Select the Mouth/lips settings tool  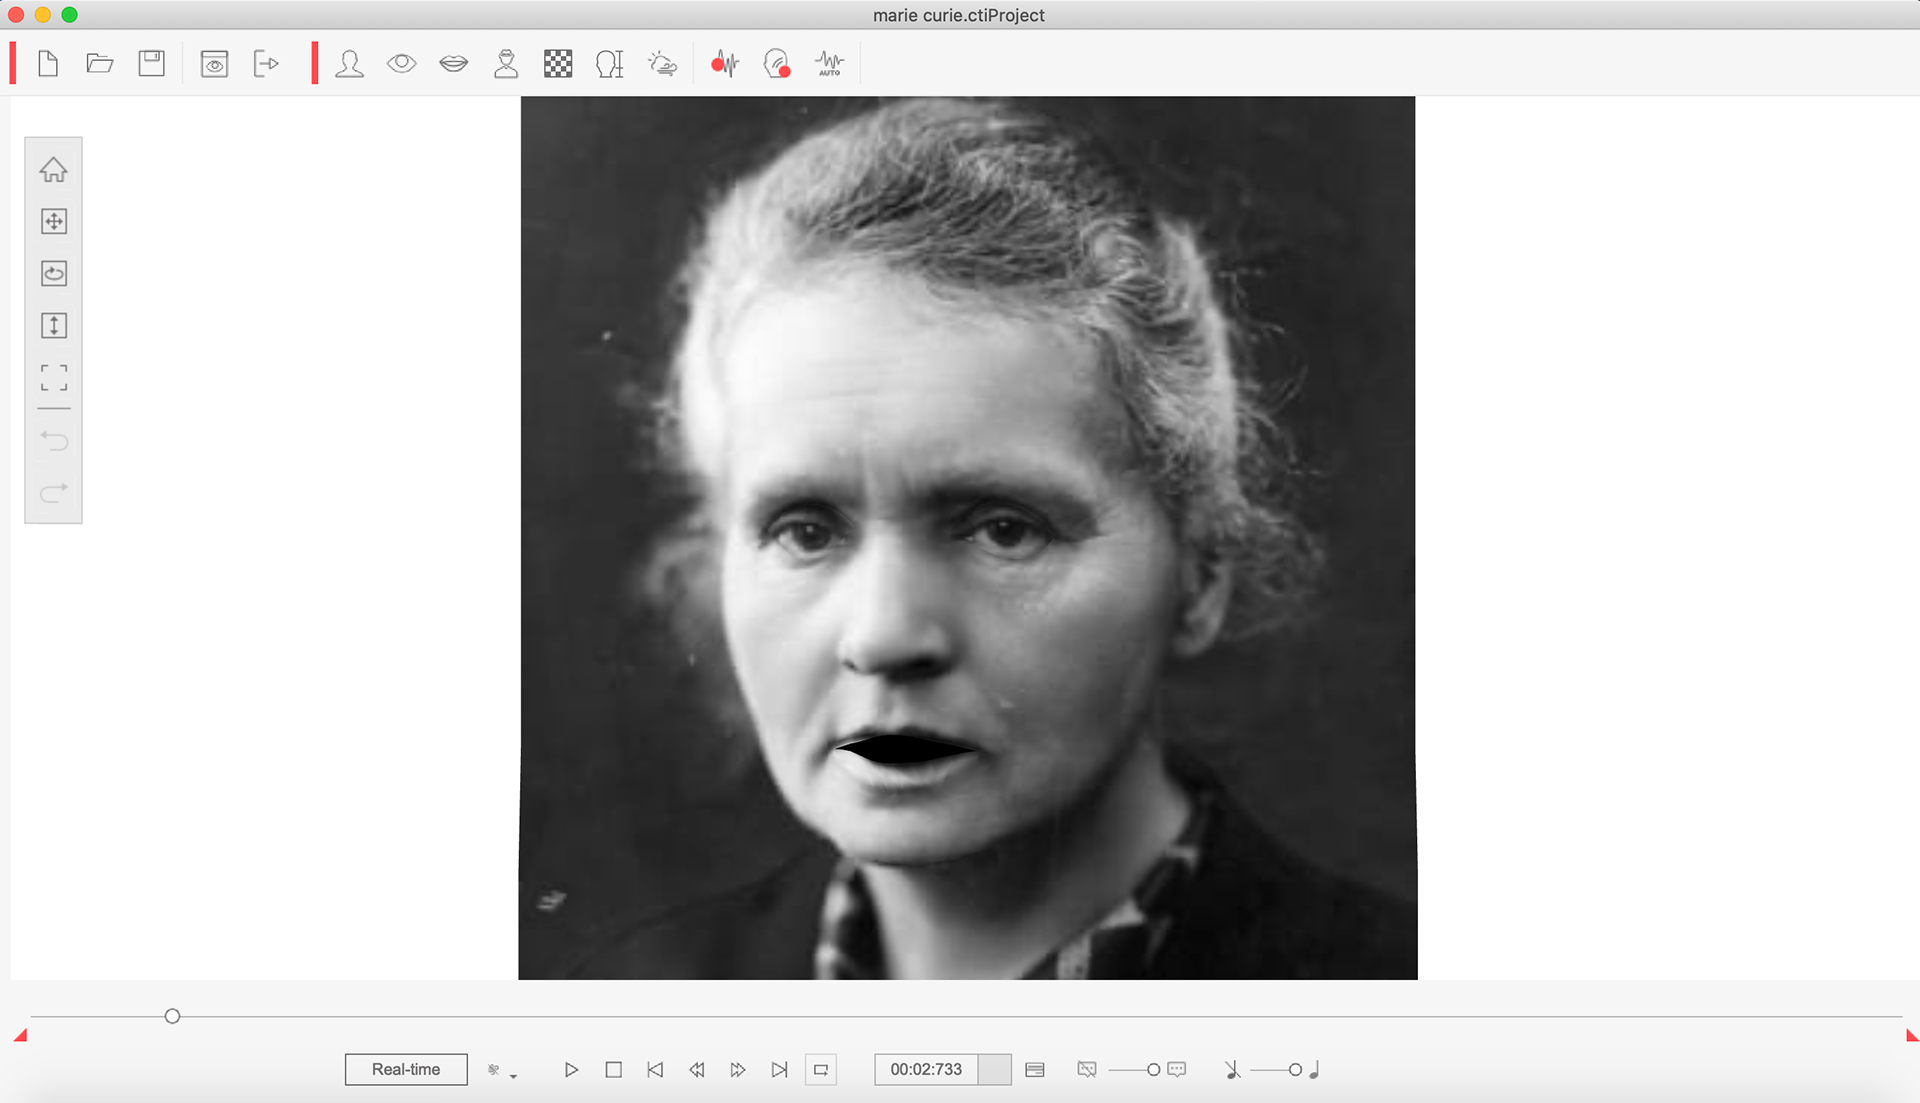tap(453, 64)
